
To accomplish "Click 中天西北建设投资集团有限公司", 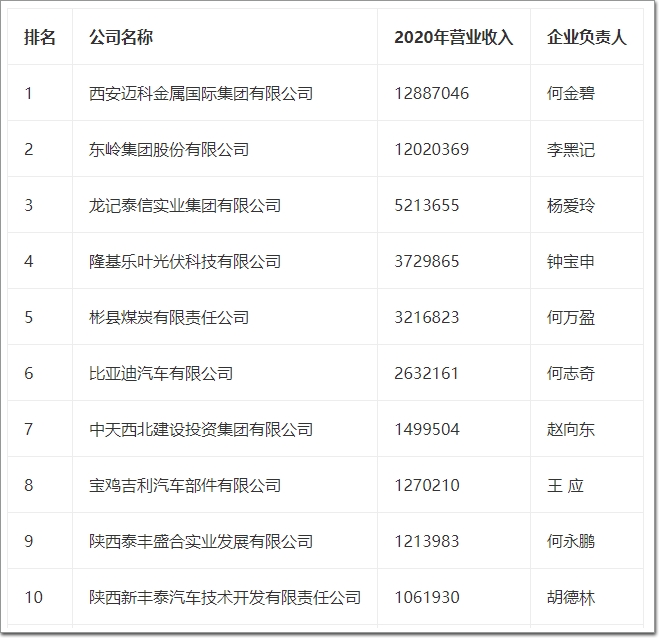I will [x=201, y=429].
